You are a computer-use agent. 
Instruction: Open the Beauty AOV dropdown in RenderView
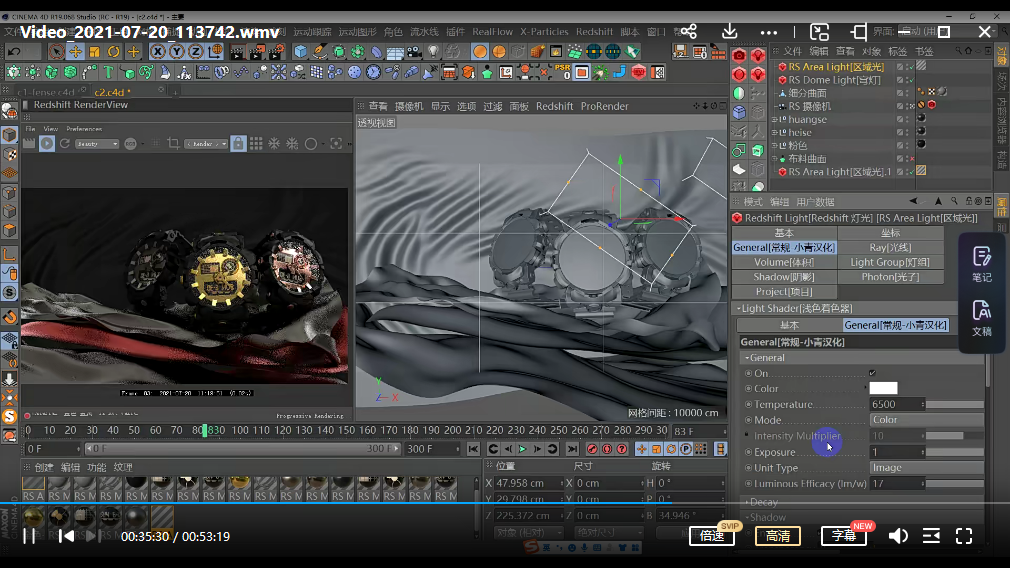[x=97, y=144]
